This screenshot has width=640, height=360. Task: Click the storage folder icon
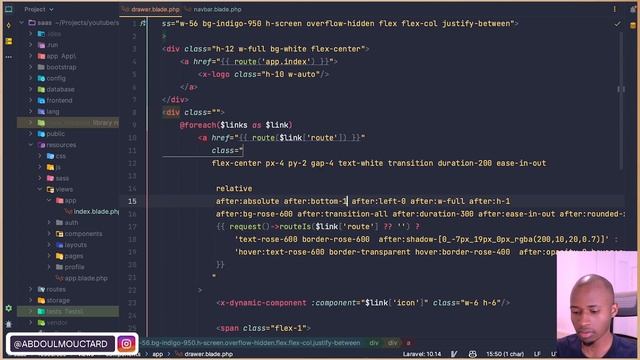tap(41, 300)
